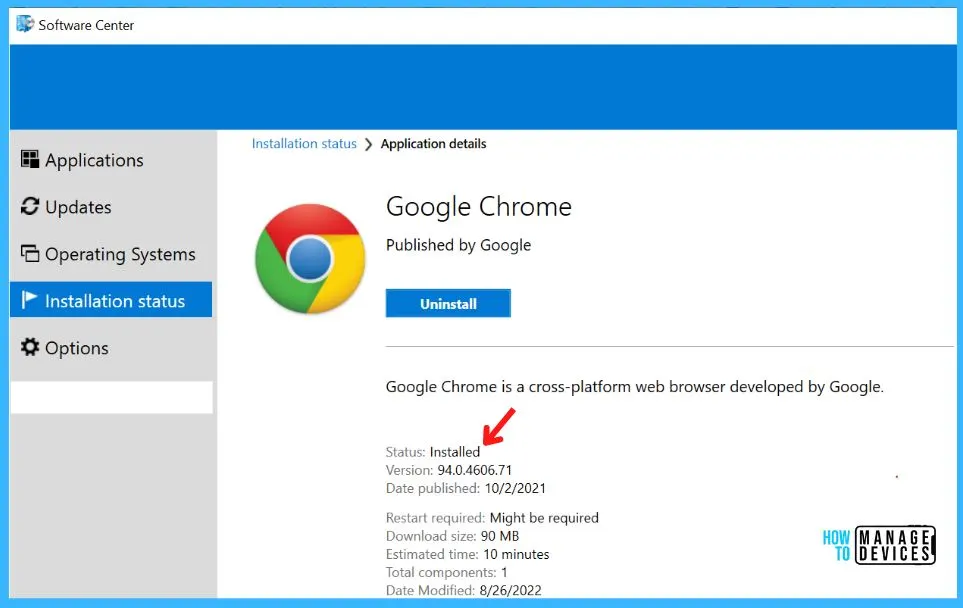This screenshot has width=963, height=608.
Task: Open the Updates section label
Action: click(78, 208)
